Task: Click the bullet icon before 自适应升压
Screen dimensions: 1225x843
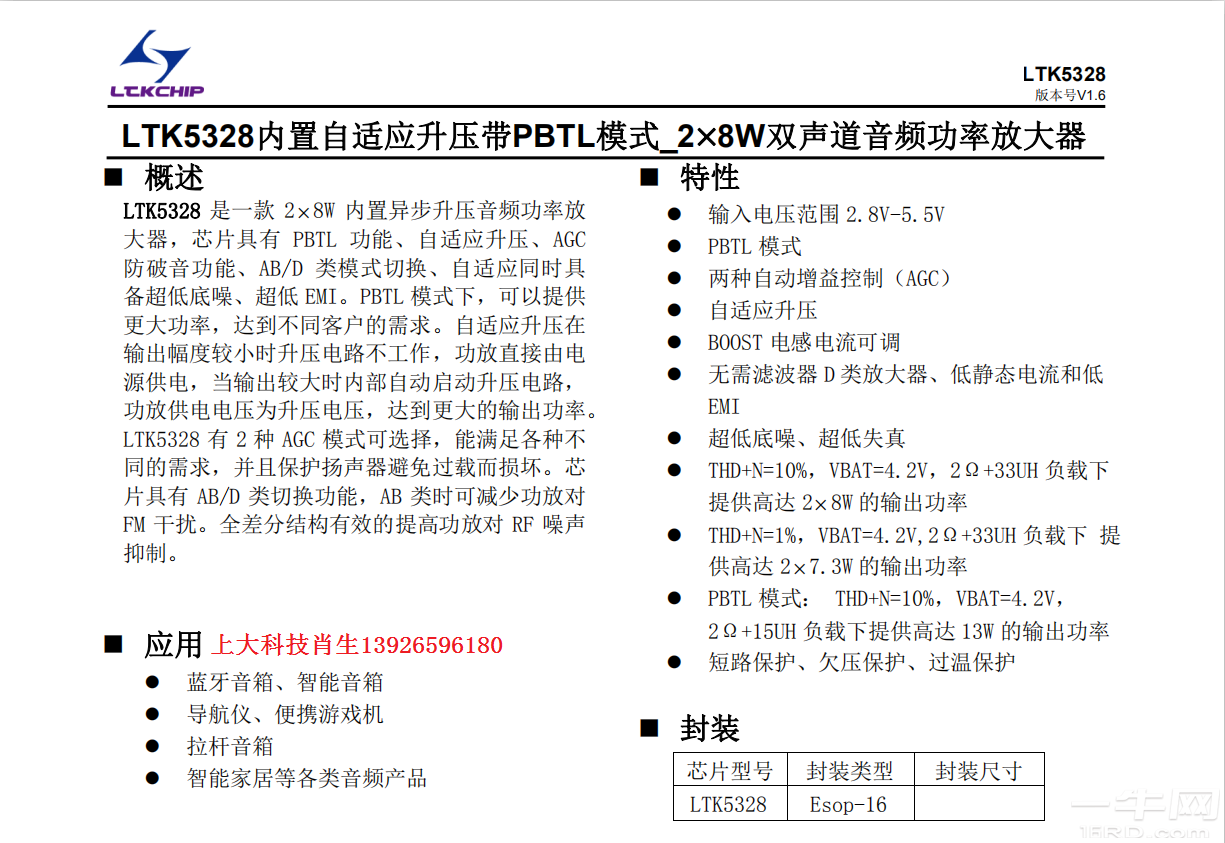Action: coord(674,310)
